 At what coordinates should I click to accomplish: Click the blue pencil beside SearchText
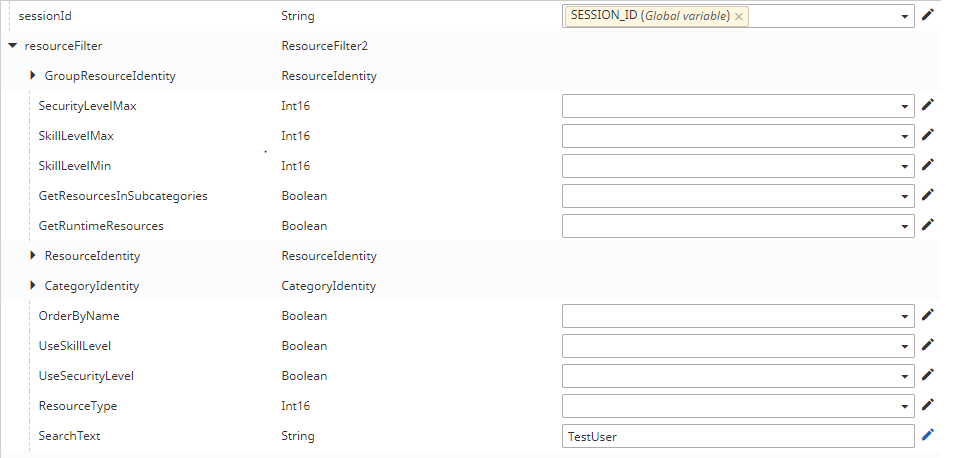coord(928,435)
